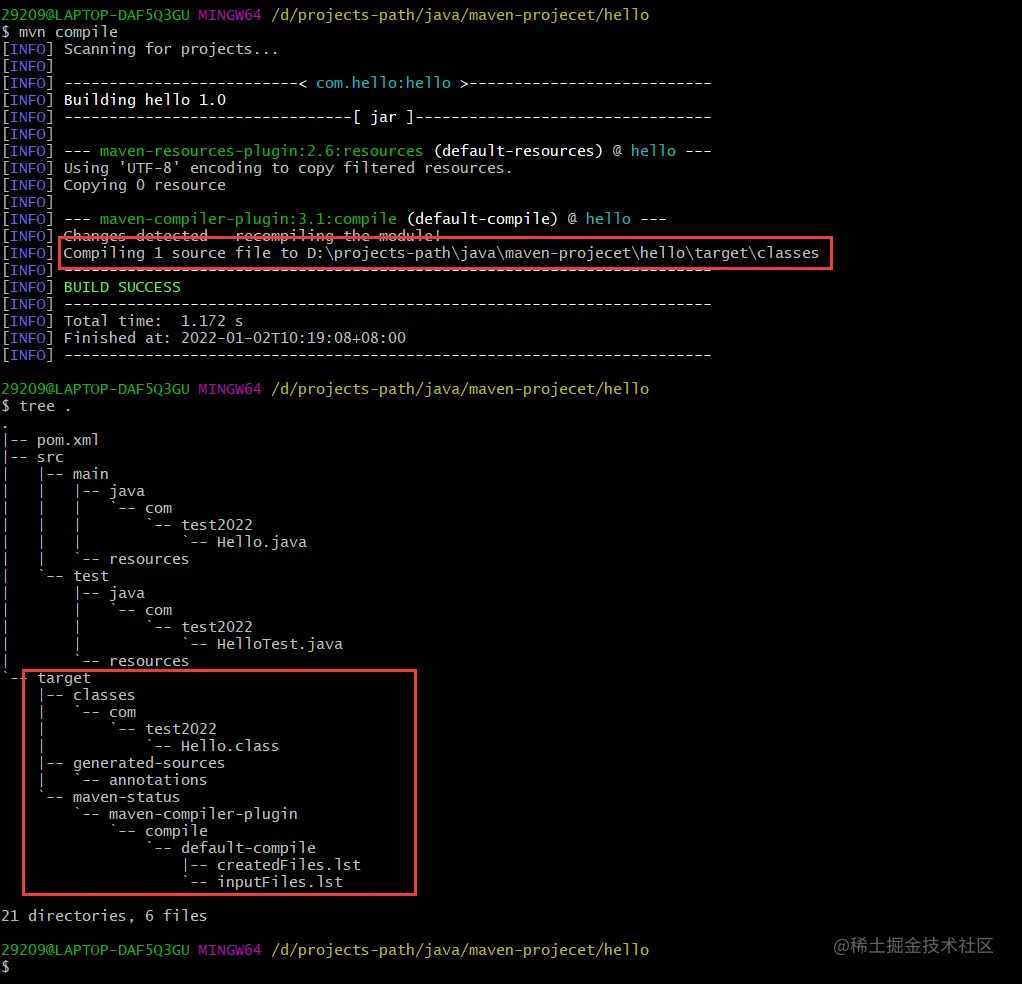Click the 'default-compile' directory entry
This screenshot has width=1022, height=984.
pos(248,848)
